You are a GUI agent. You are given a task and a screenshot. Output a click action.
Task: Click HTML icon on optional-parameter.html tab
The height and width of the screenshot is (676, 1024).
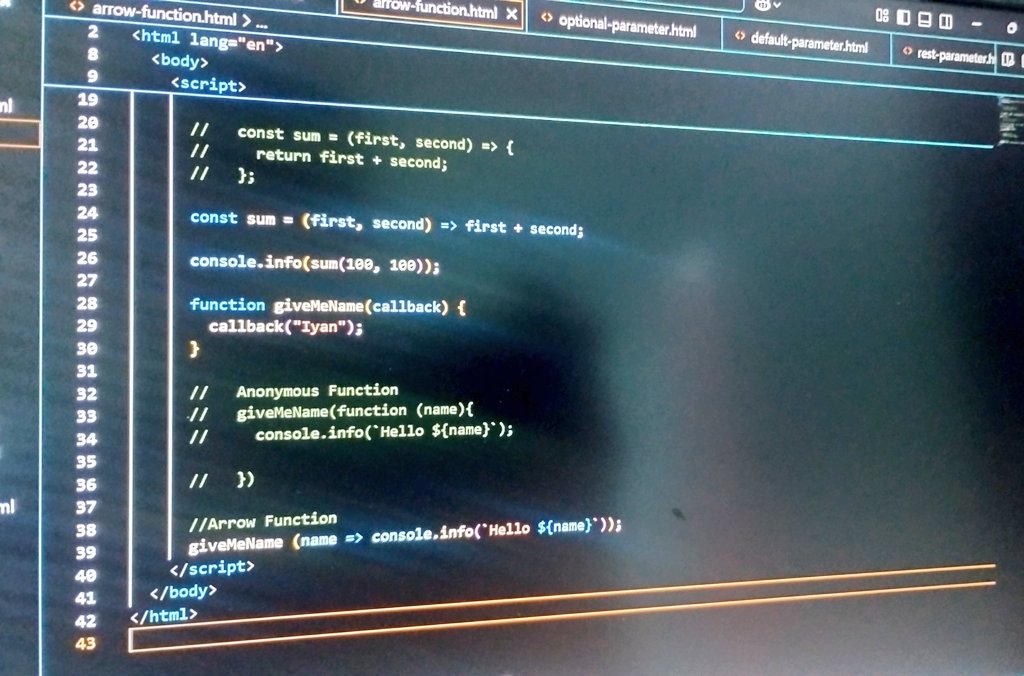[546, 17]
